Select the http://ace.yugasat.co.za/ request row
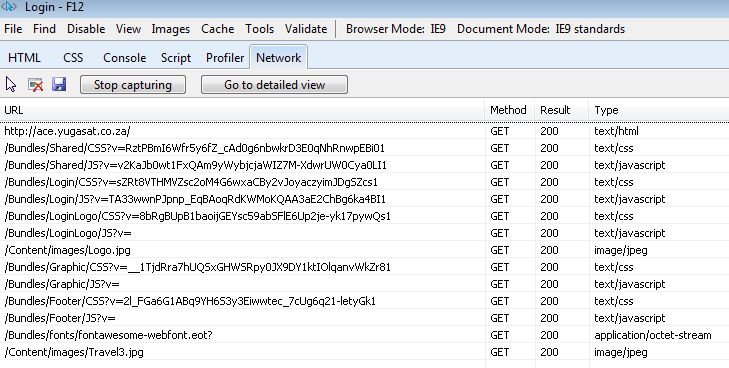The height and width of the screenshot is (368, 729). tap(364, 131)
